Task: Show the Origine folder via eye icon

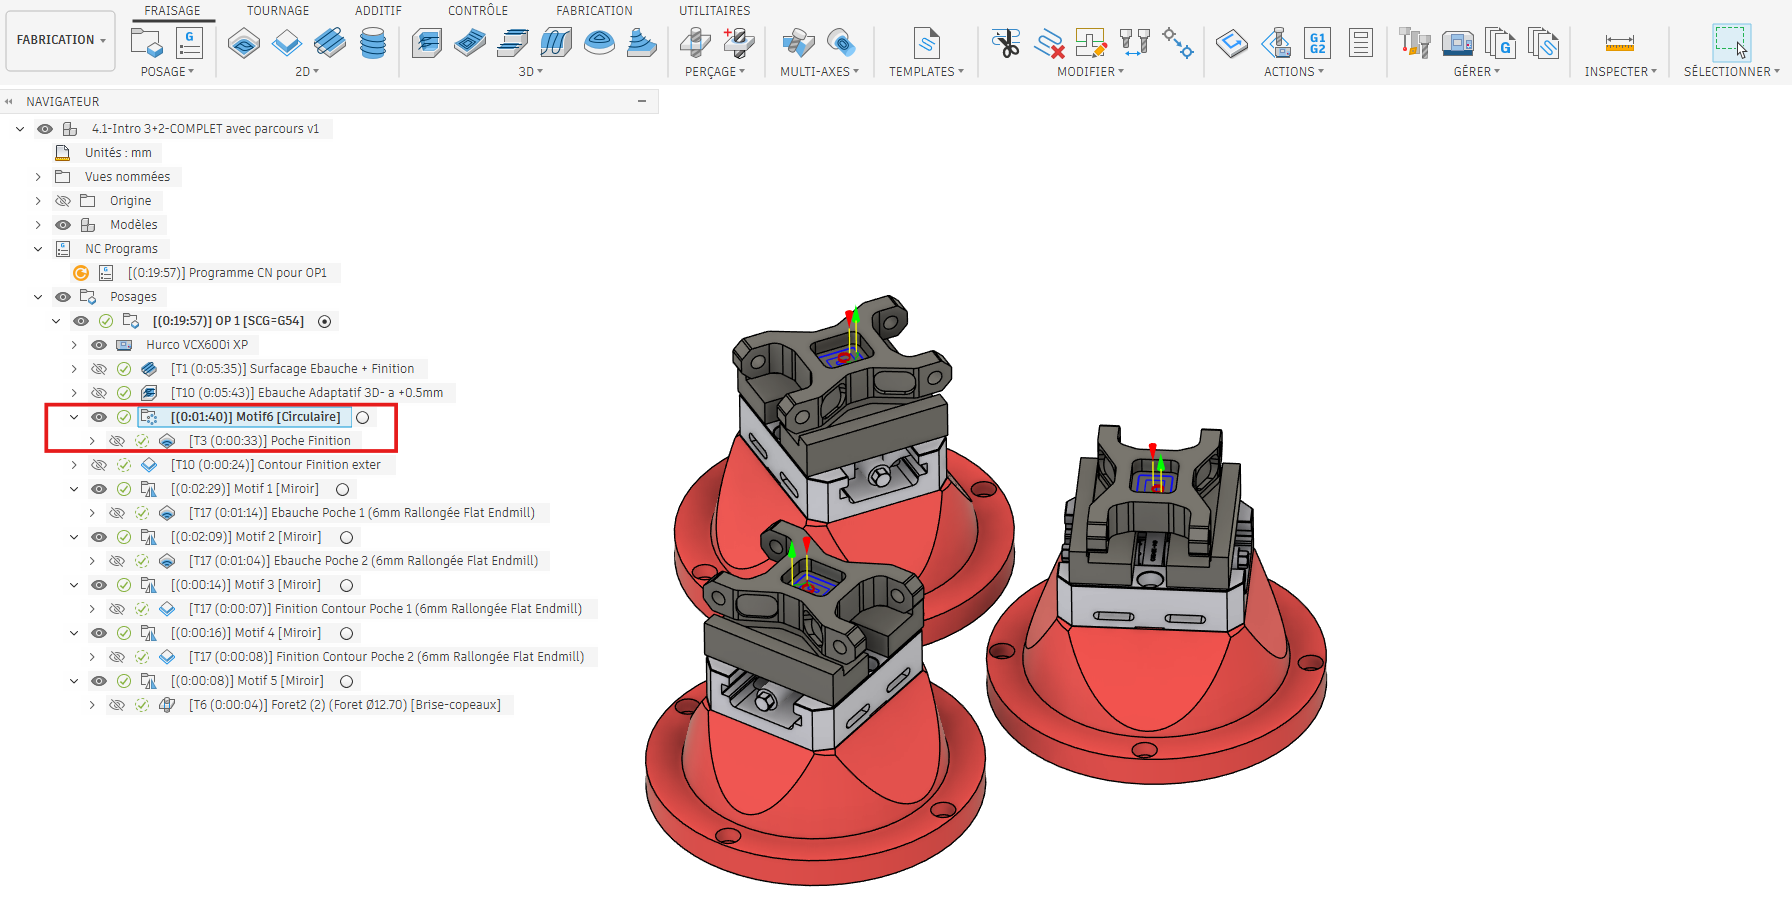Action: tap(63, 201)
